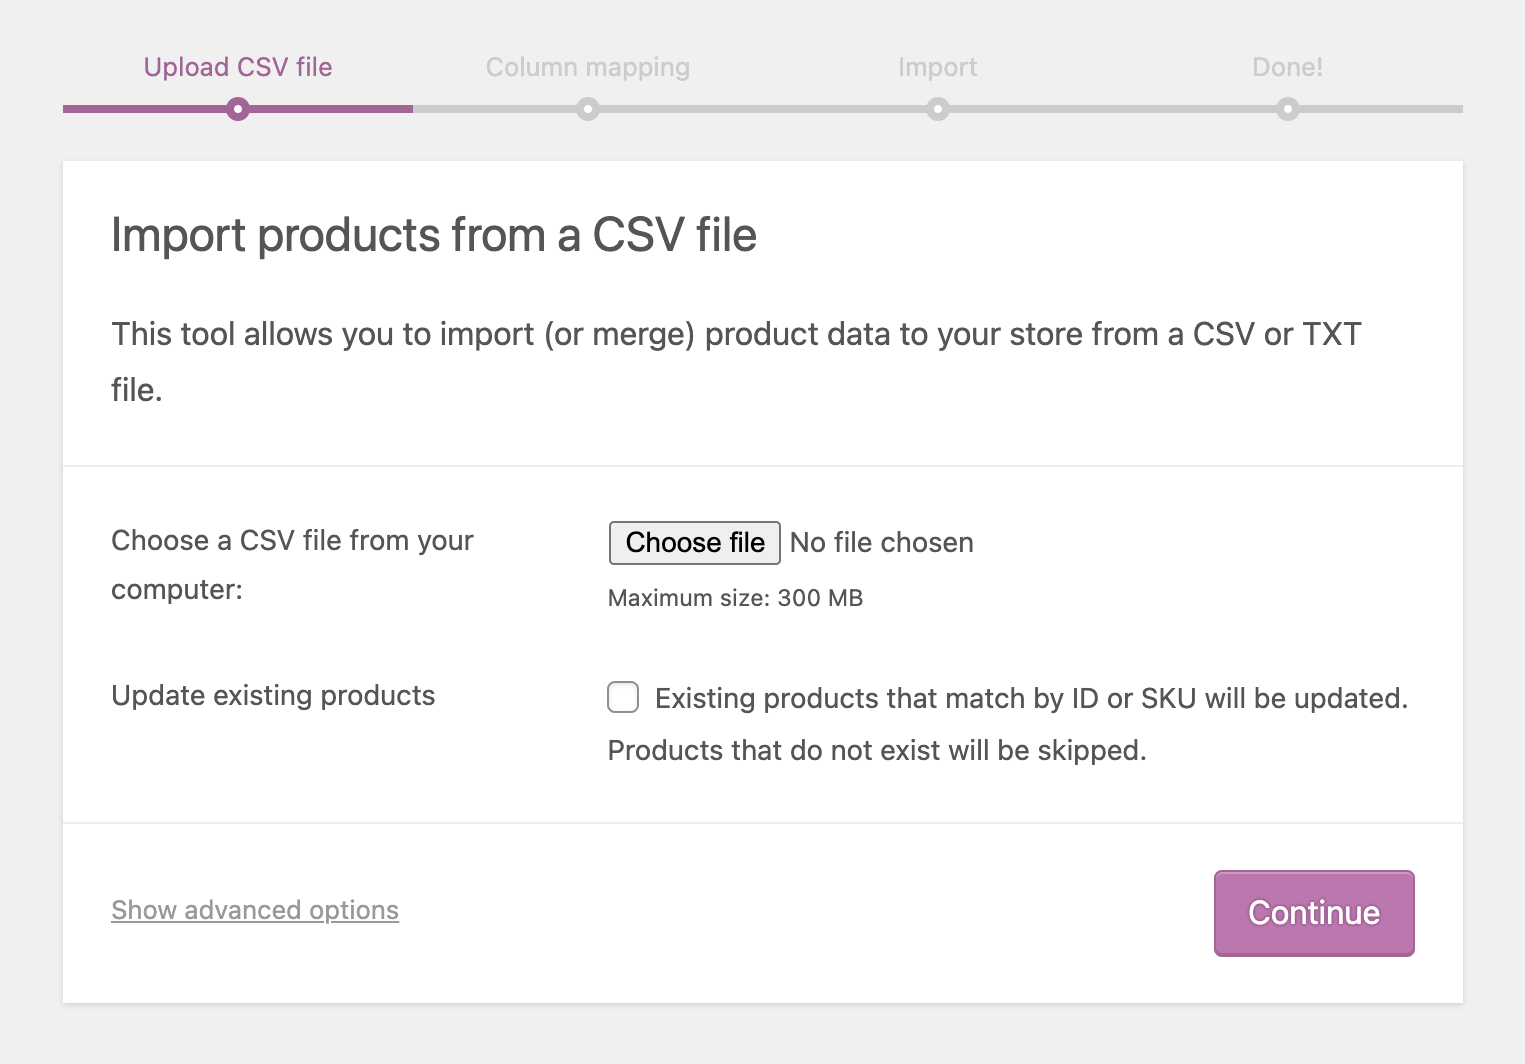The image size is (1525, 1064).
Task: Click the 'No file chosen' text area
Action: point(881,543)
